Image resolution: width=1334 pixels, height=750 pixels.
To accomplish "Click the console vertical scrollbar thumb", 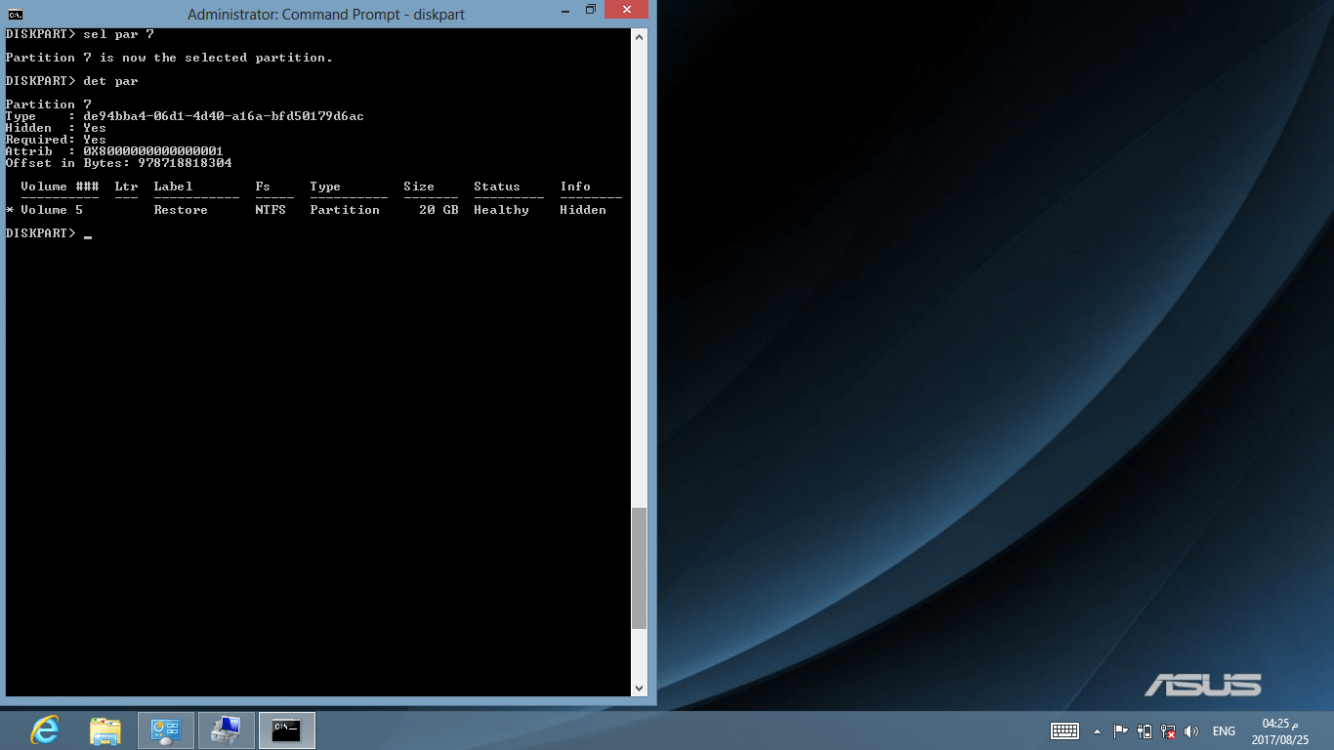I will (639, 568).
